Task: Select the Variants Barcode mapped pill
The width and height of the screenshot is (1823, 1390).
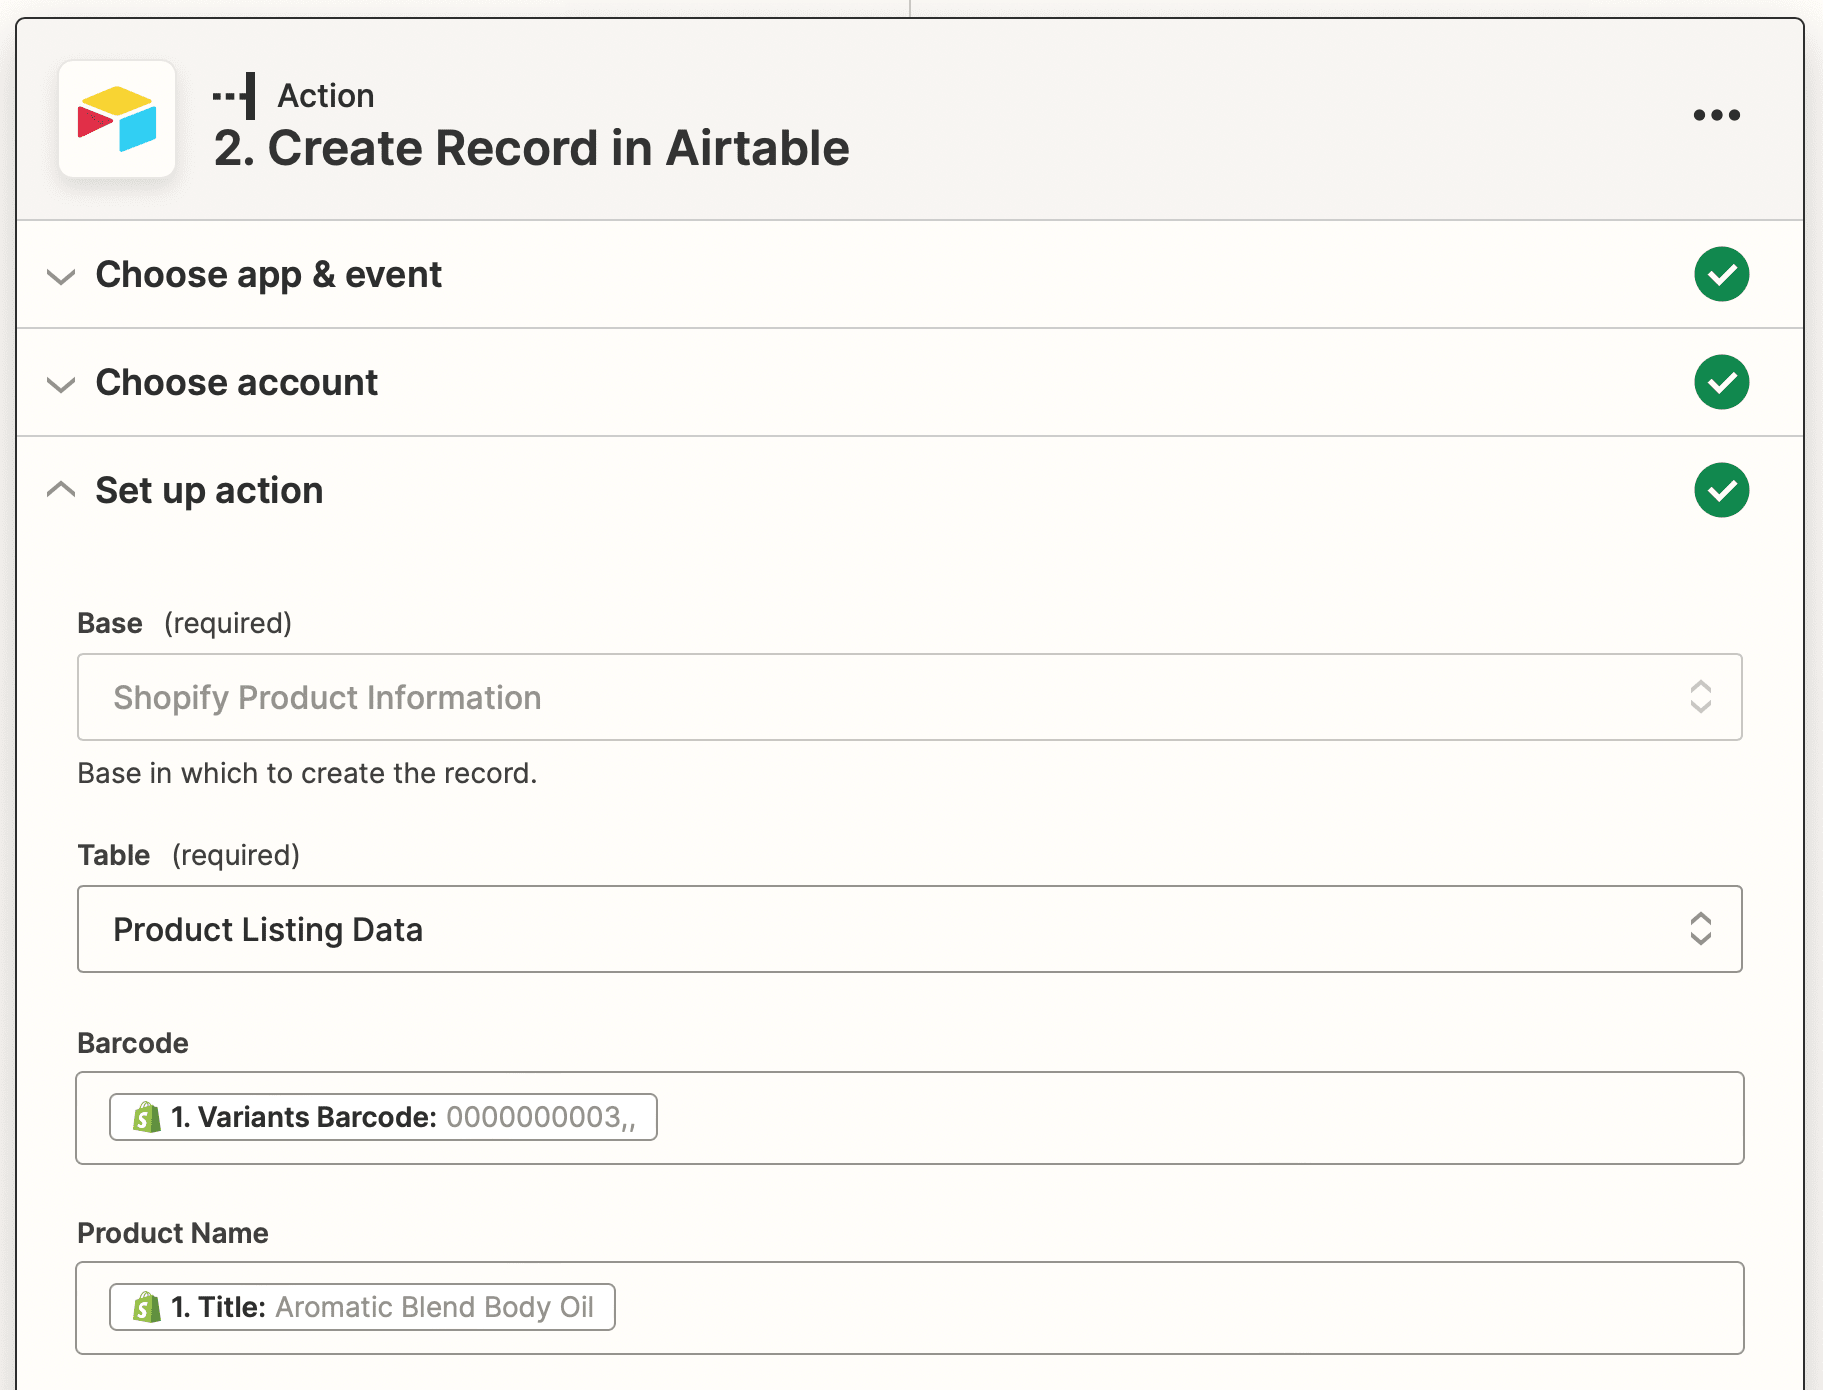Action: tap(383, 1117)
